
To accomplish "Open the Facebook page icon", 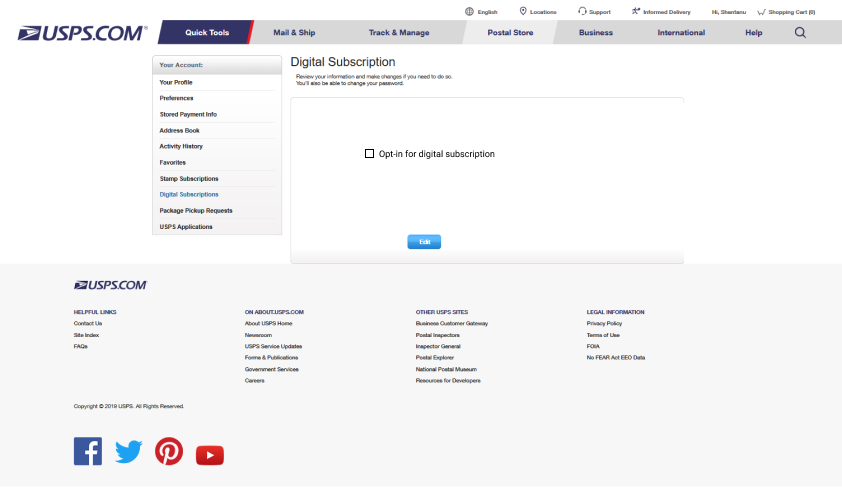I will pos(88,451).
